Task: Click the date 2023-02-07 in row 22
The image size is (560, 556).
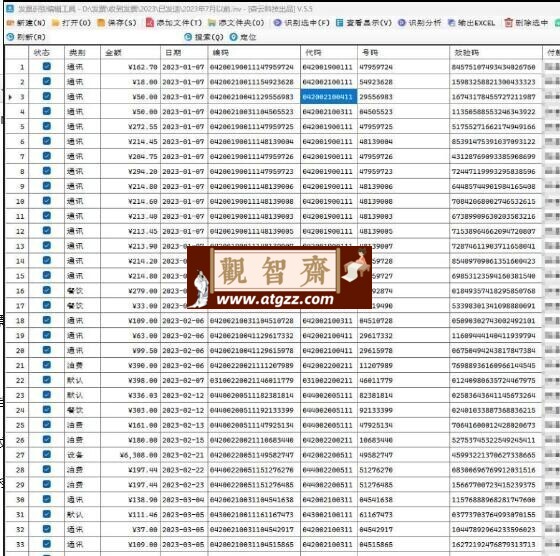Action: pyautogui.click(x=183, y=381)
